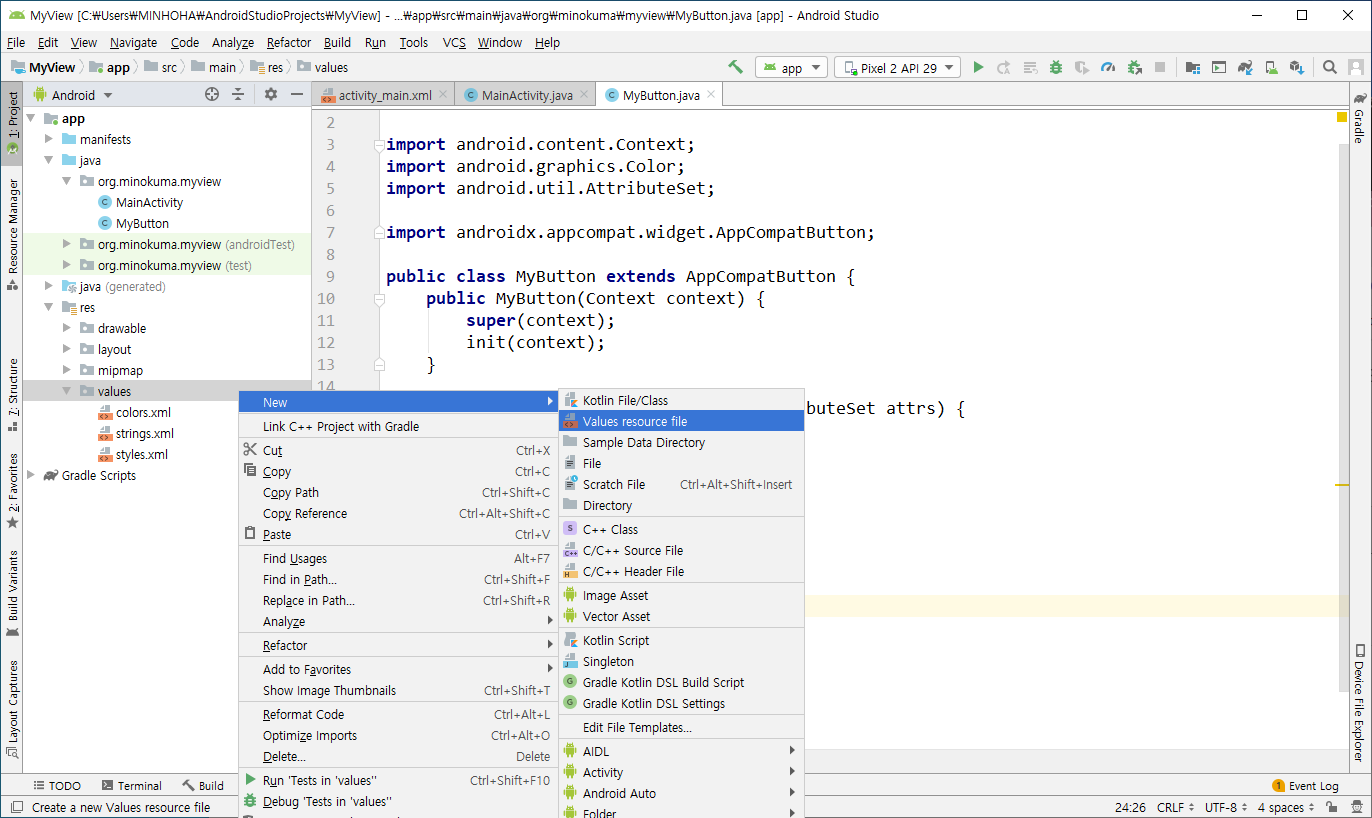Select Values resource file from New submenu

[x=681, y=421]
